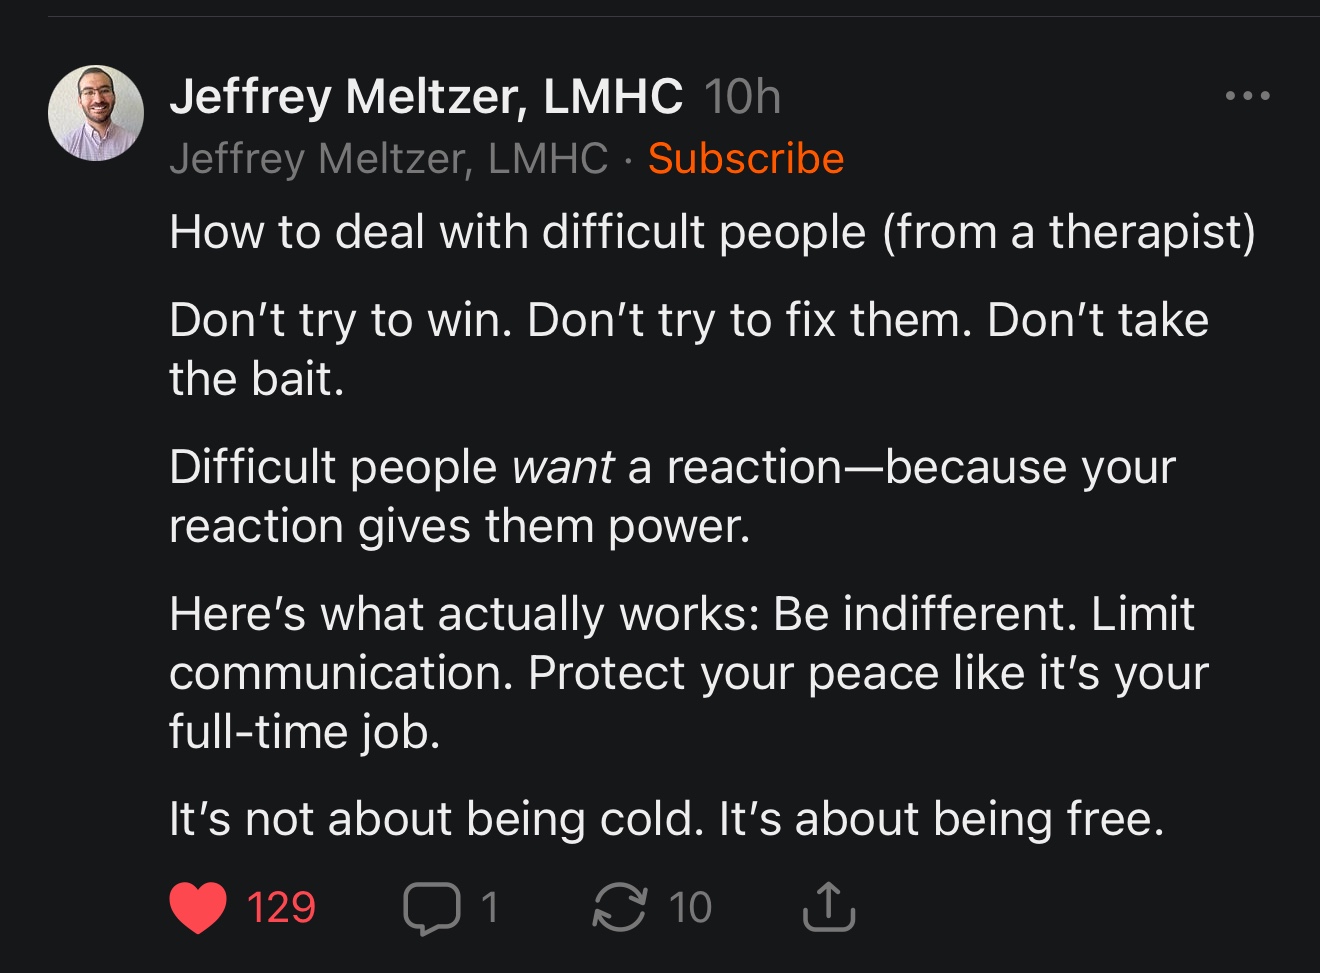This screenshot has height=973, width=1320.
Task: Open the post at the headline about difficult people
Action: pyautogui.click(x=712, y=232)
